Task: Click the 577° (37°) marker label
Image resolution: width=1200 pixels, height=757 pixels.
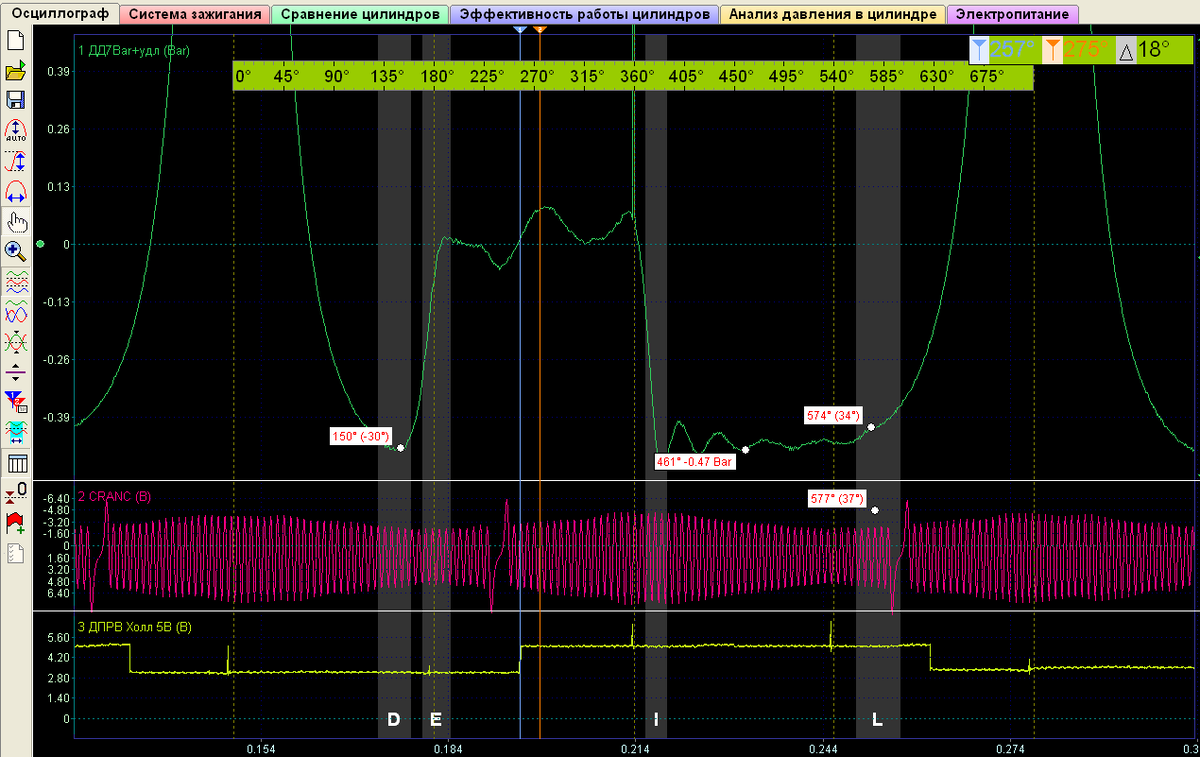Action: pyautogui.click(x=836, y=497)
